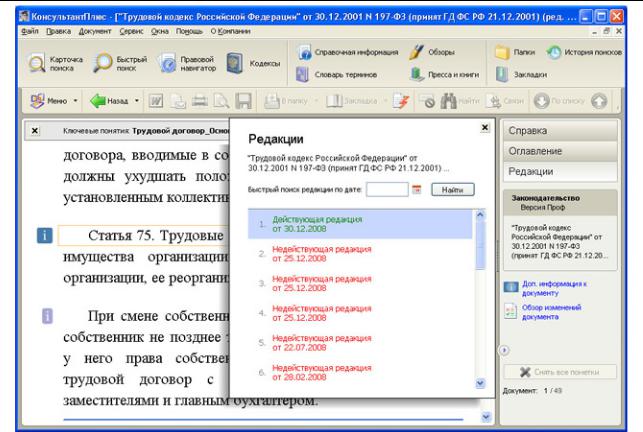Open the Документ menu
The image size is (643, 432).
pos(95,31)
